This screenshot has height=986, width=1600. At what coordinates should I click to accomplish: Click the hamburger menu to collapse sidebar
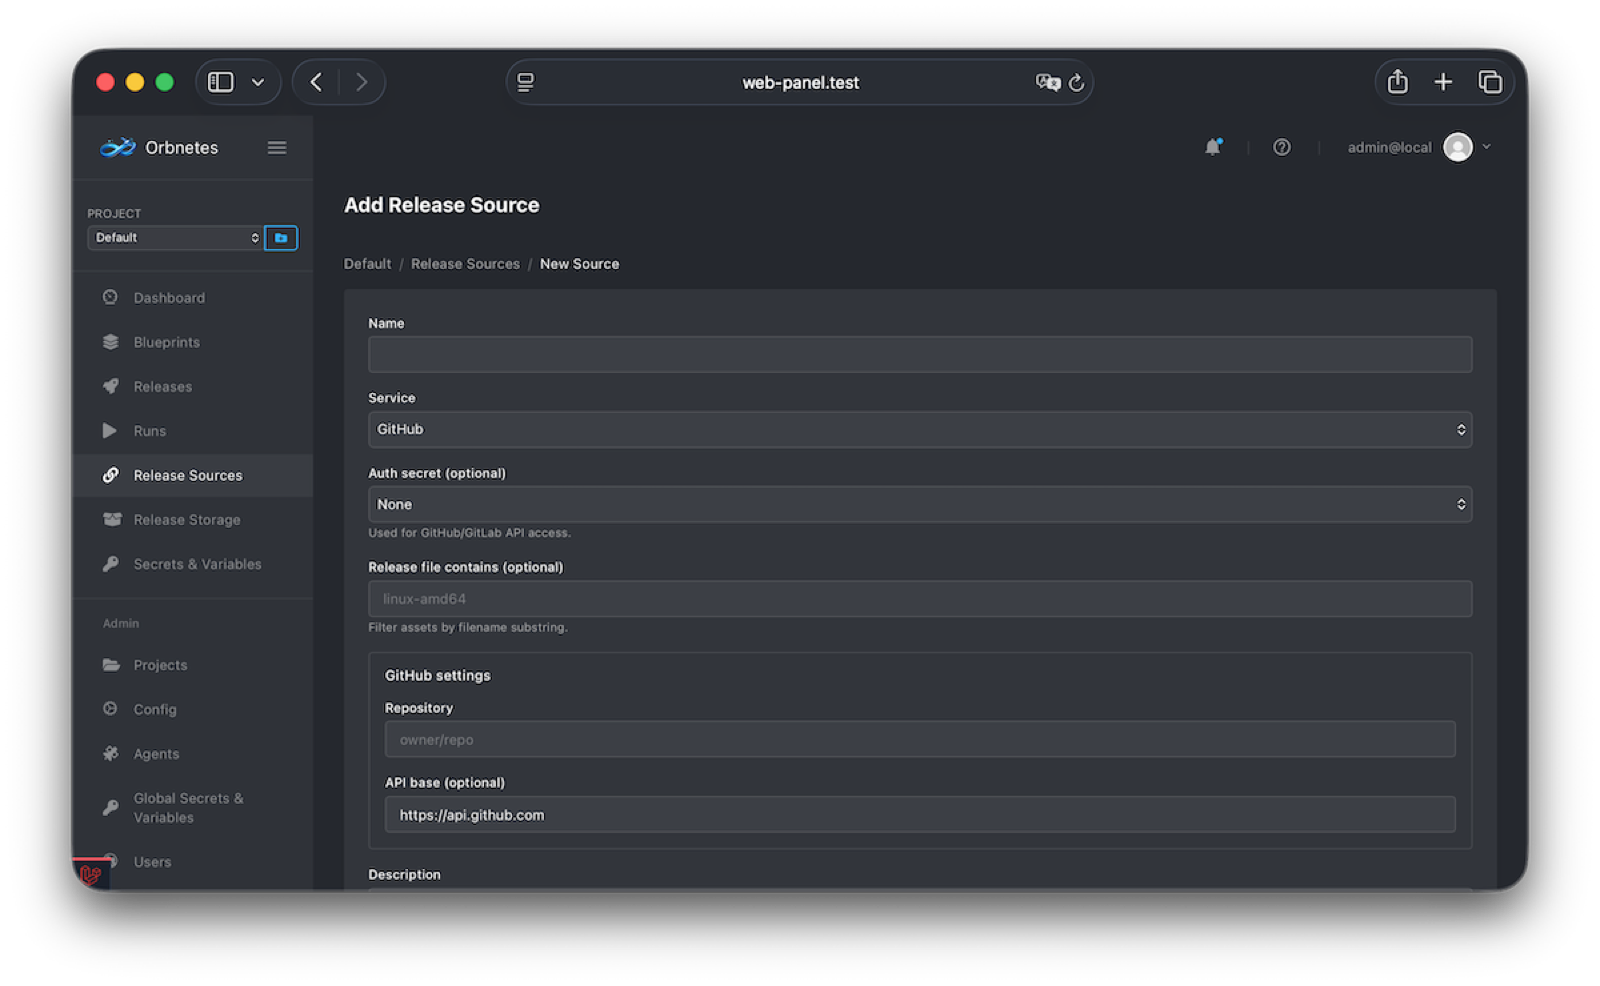click(277, 147)
